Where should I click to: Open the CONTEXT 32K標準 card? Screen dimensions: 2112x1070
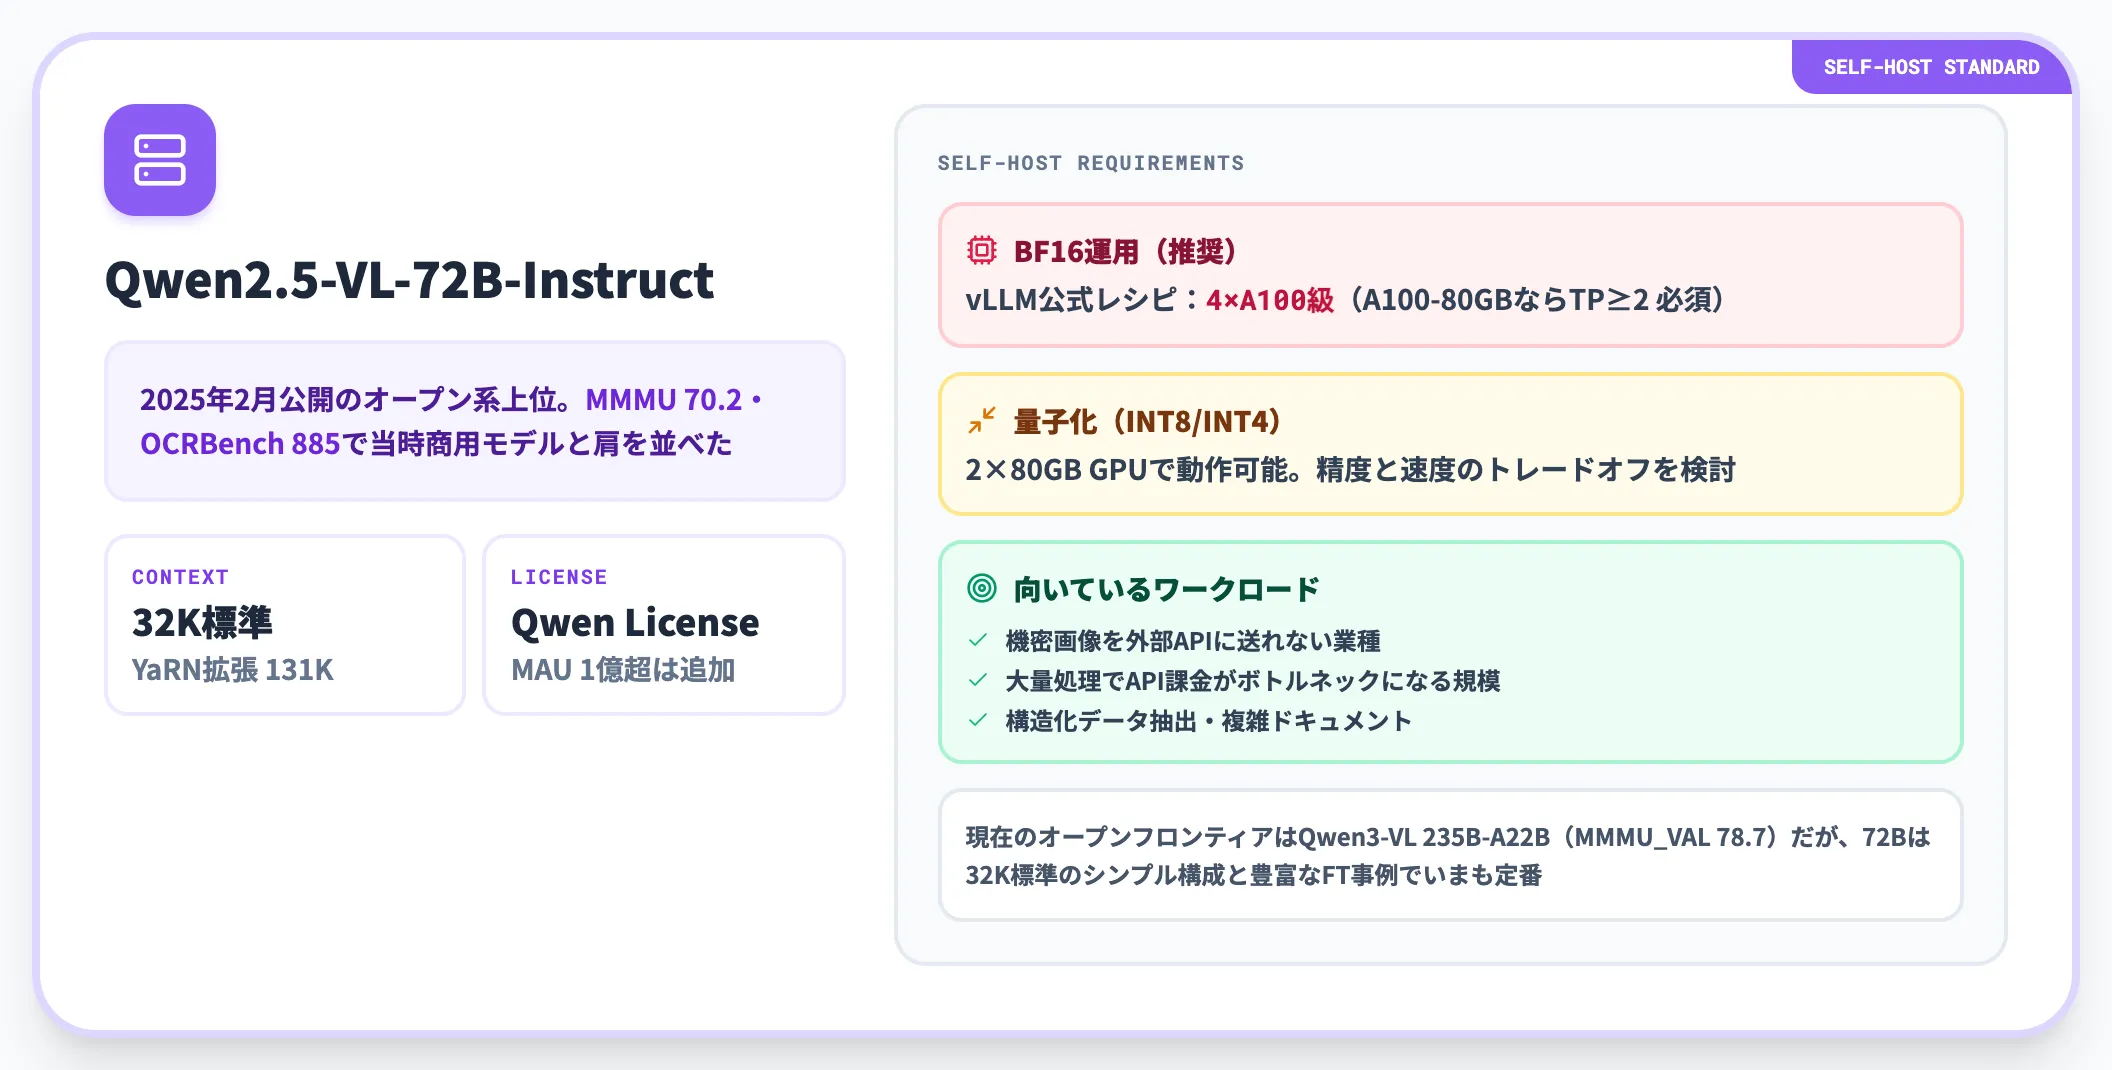point(285,625)
